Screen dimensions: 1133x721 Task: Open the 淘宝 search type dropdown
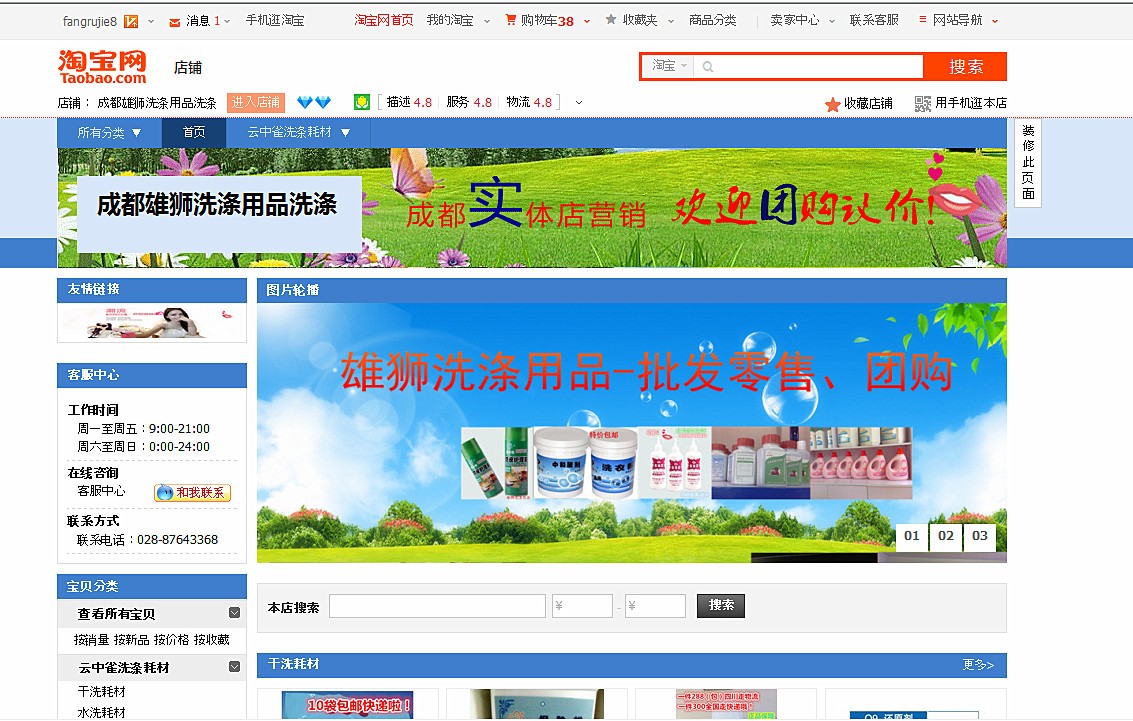669,66
